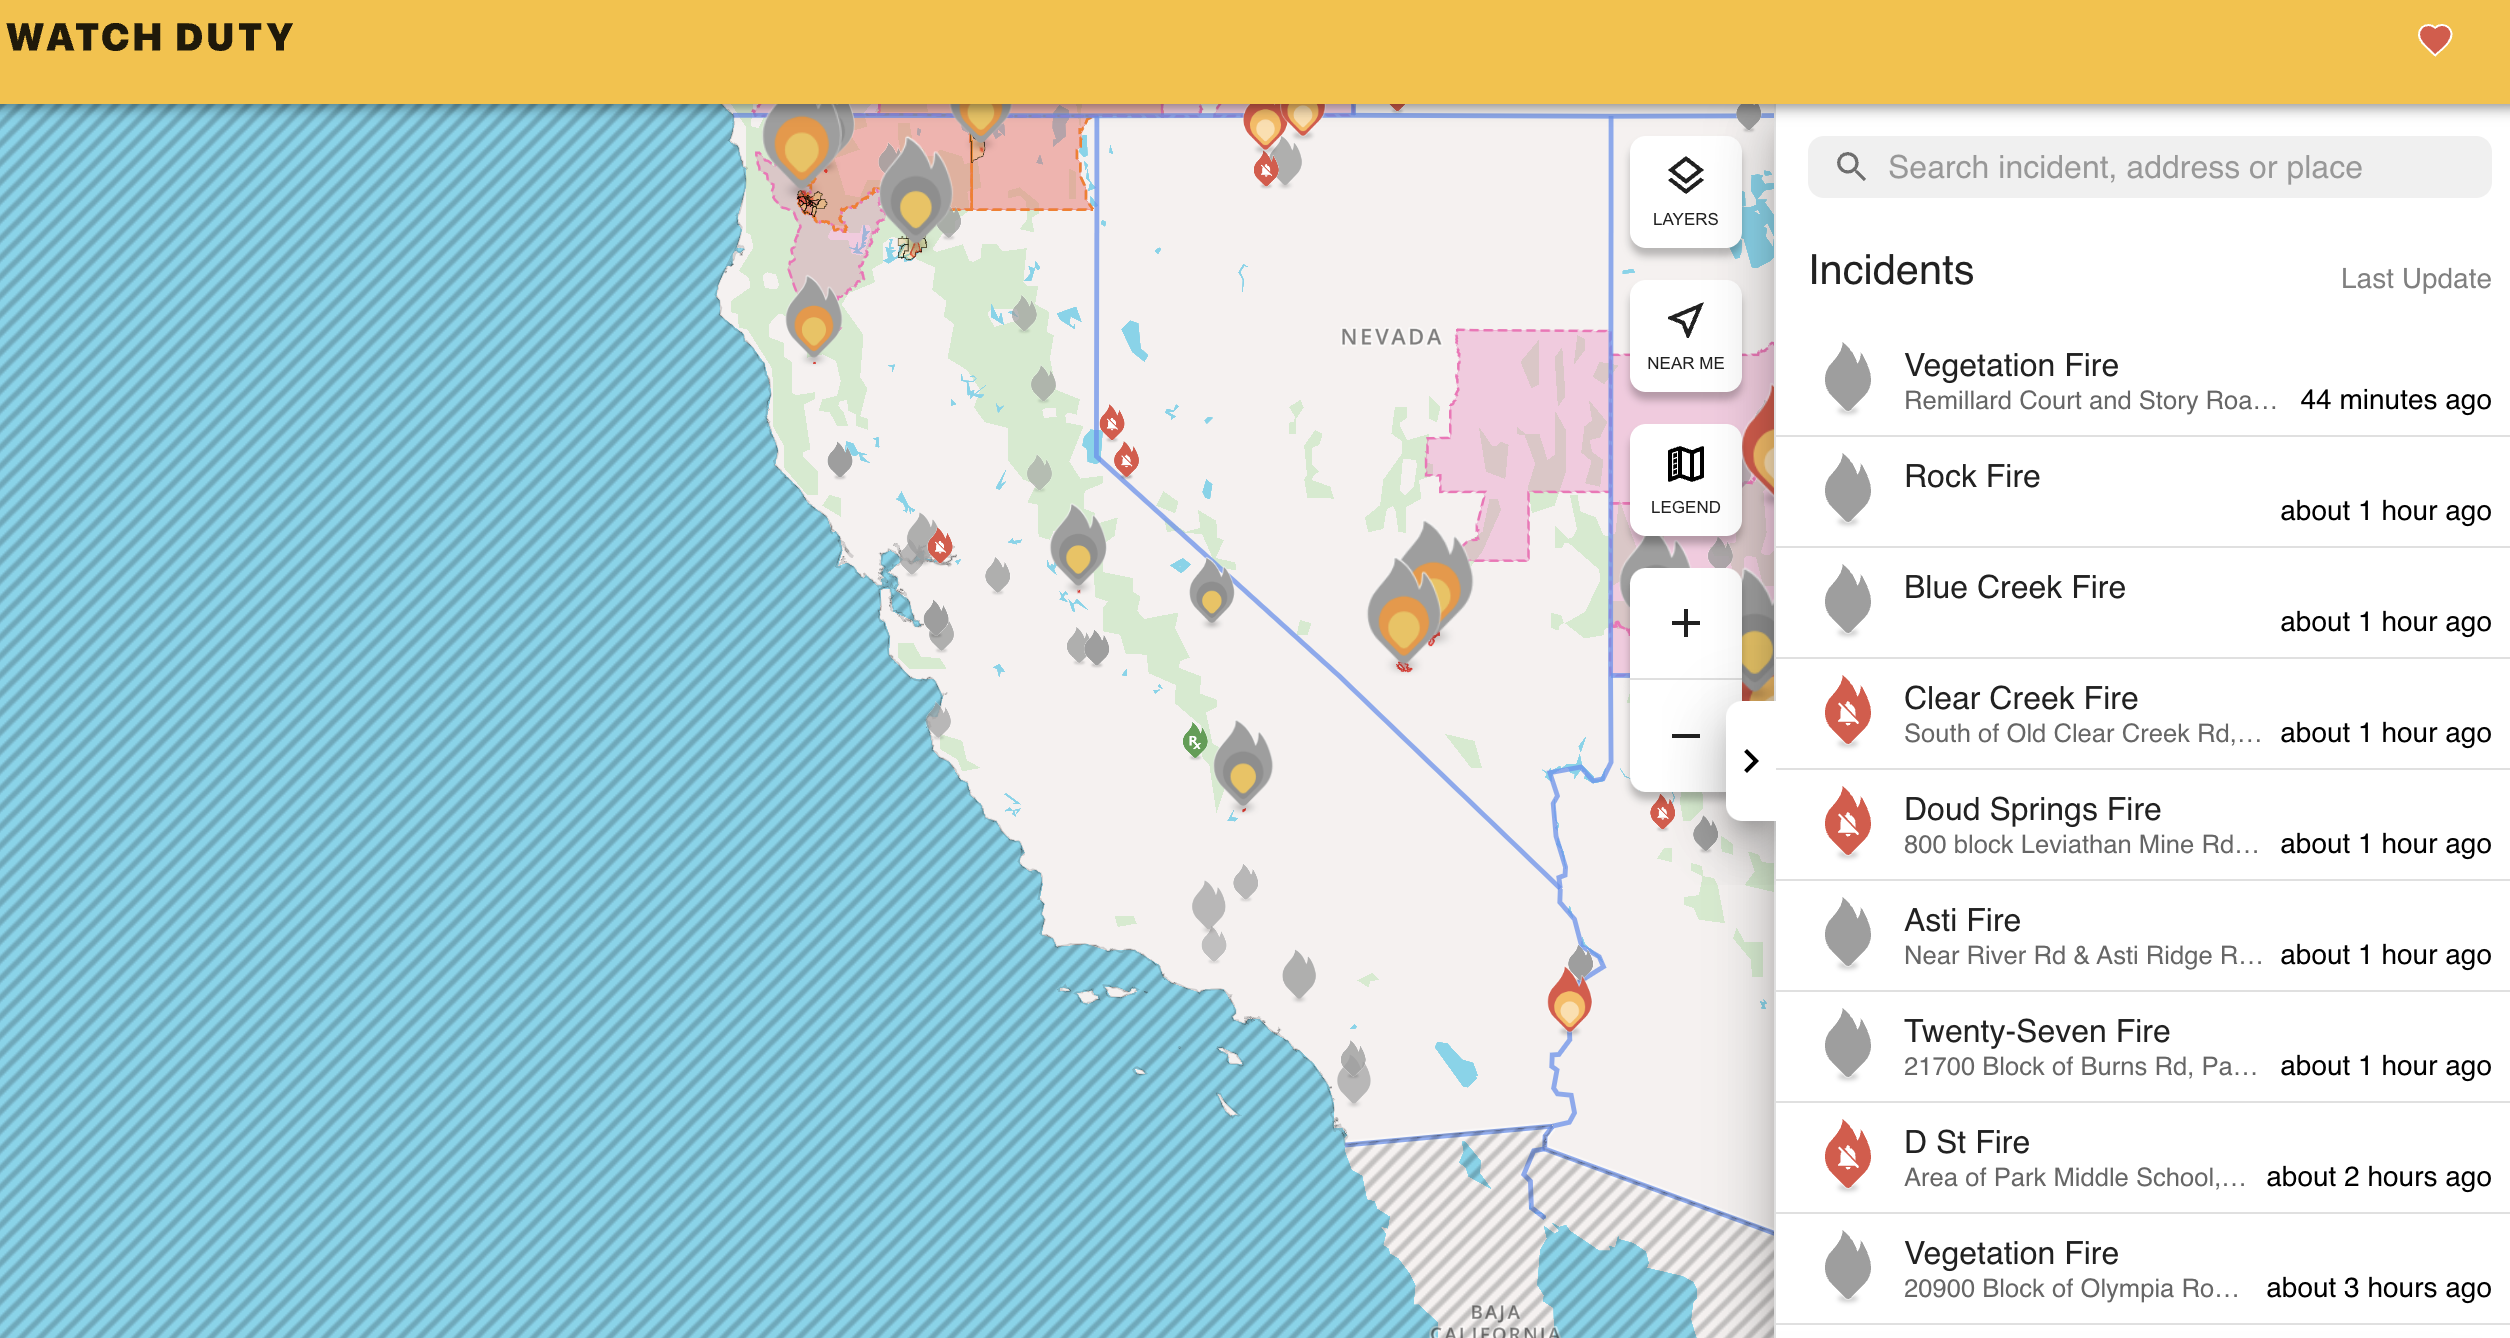
Task: Click the red heart donate icon
Action: coord(2434,40)
